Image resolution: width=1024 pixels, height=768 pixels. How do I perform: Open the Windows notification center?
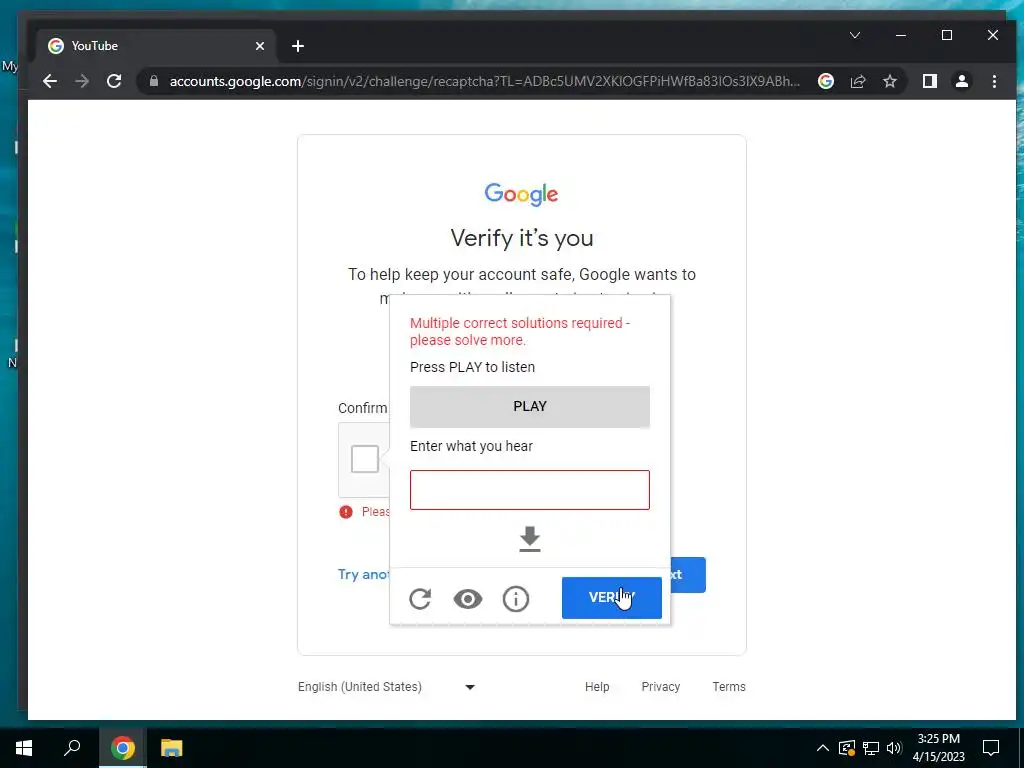[x=991, y=748]
